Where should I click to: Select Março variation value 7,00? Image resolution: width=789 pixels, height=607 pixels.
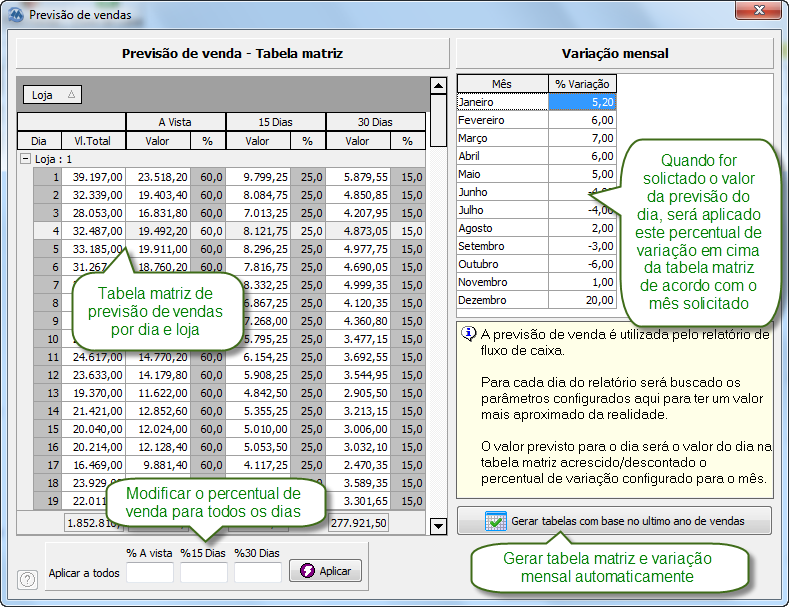[x=582, y=138]
